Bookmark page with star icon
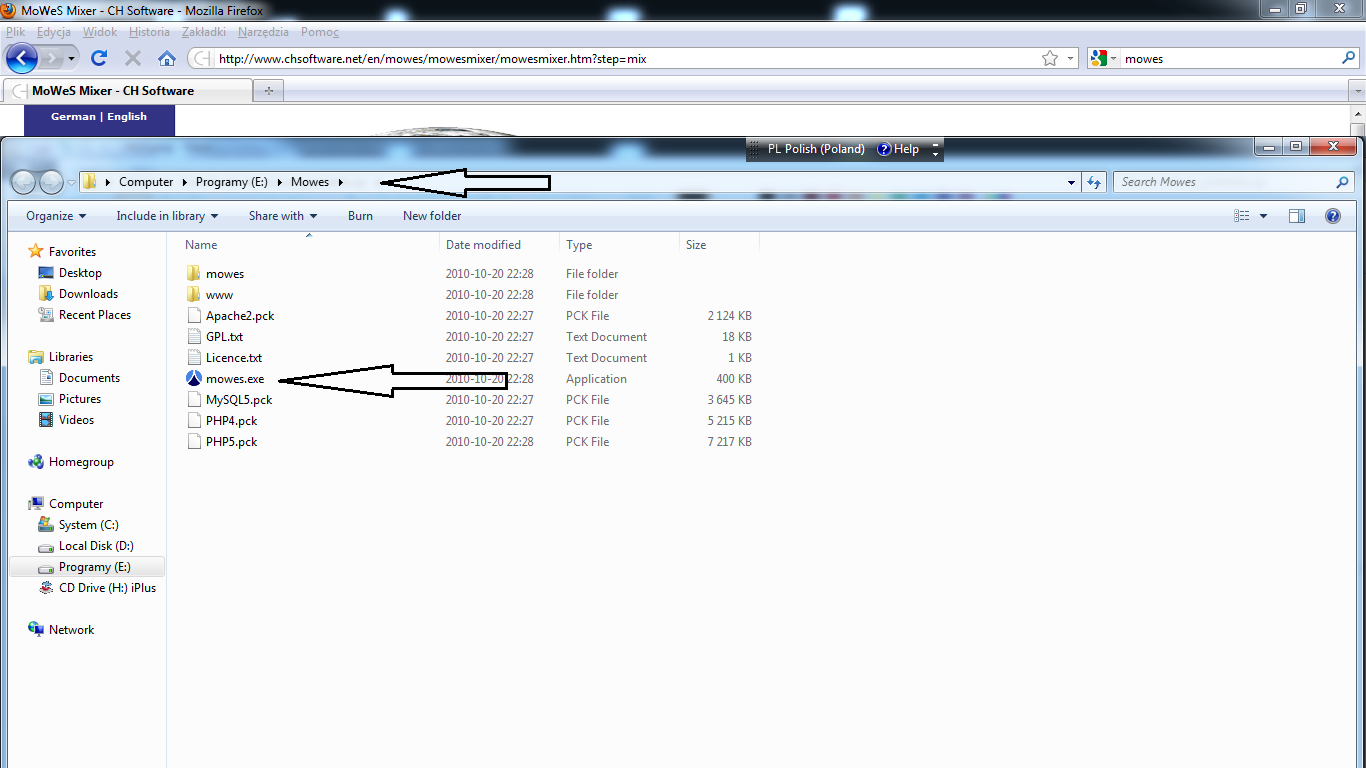The height and width of the screenshot is (768, 1366). click(1050, 58)
